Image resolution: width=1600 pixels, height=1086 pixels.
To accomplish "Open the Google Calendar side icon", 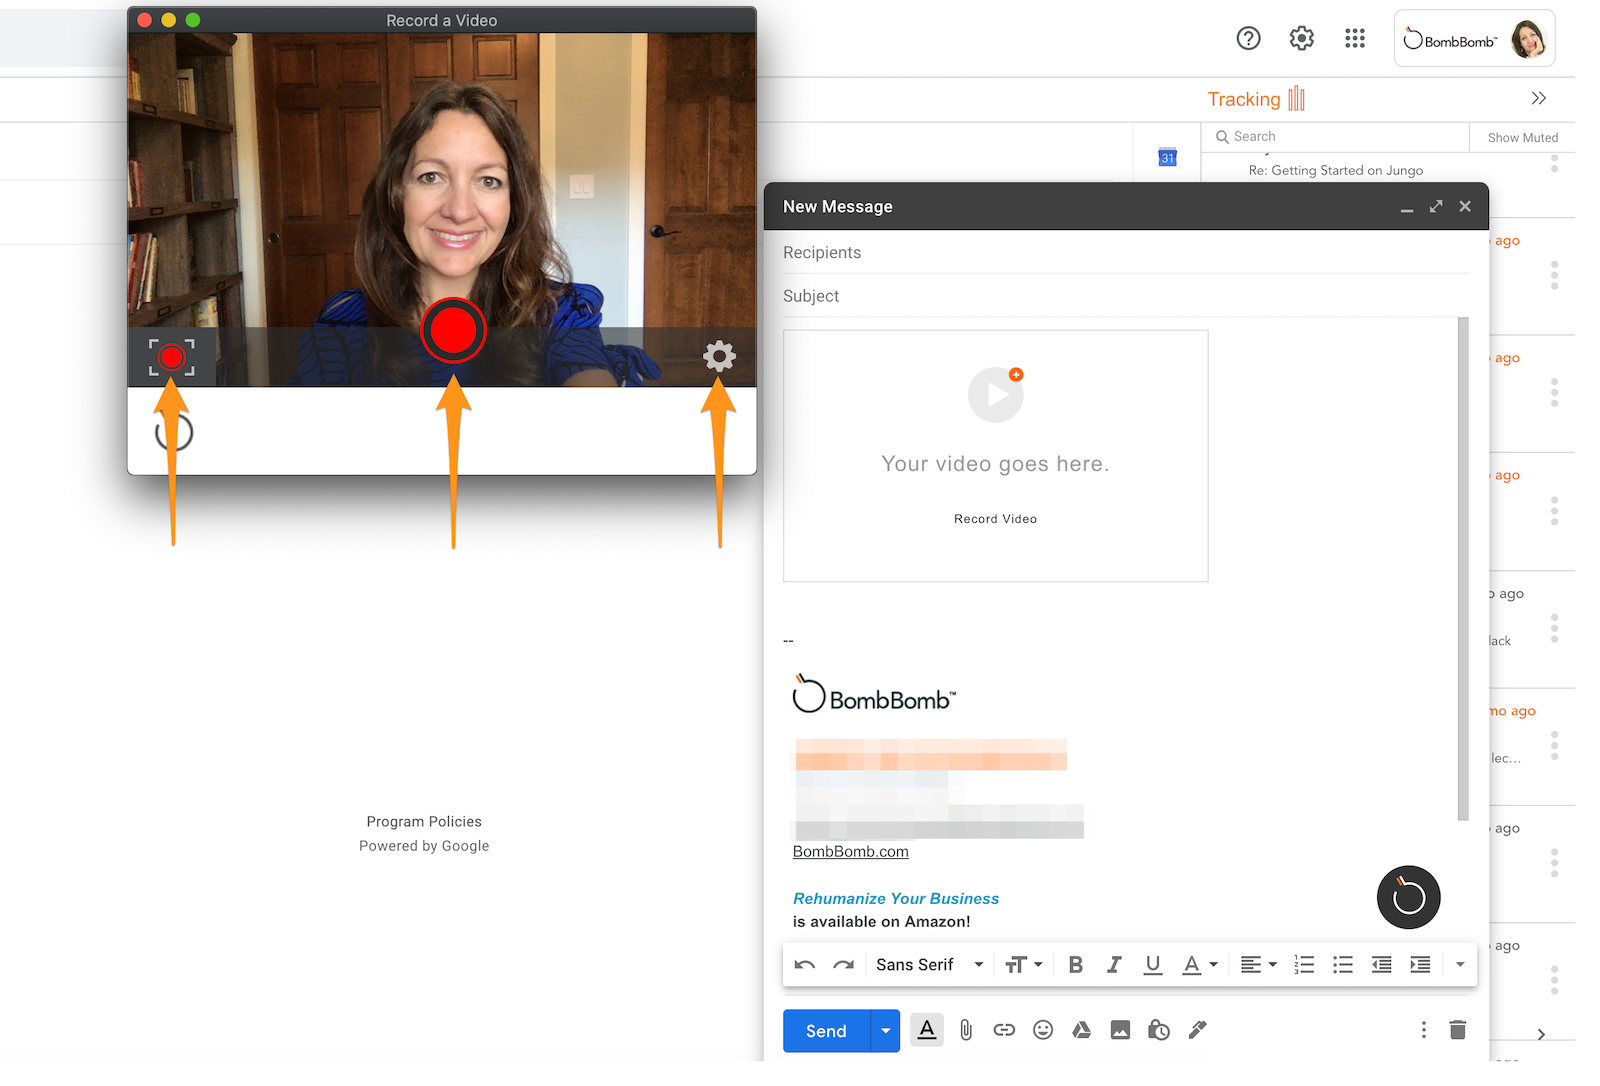I will (x=1167, y=157).
